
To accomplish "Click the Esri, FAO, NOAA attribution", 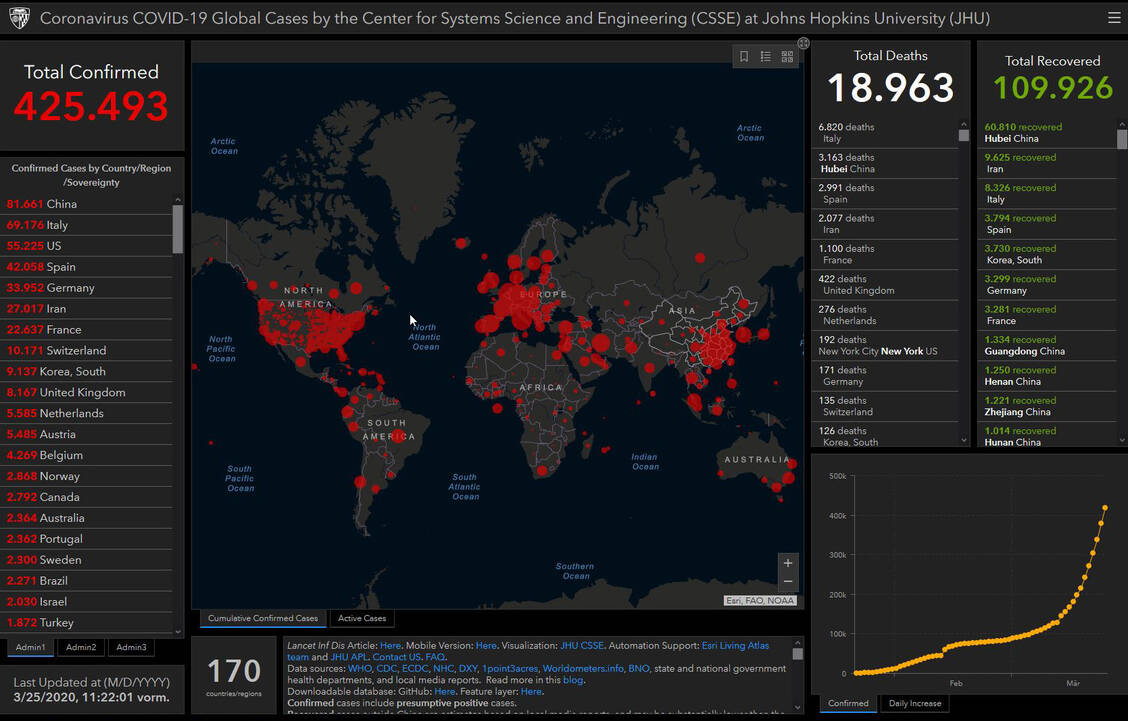I will pos(760,600).
